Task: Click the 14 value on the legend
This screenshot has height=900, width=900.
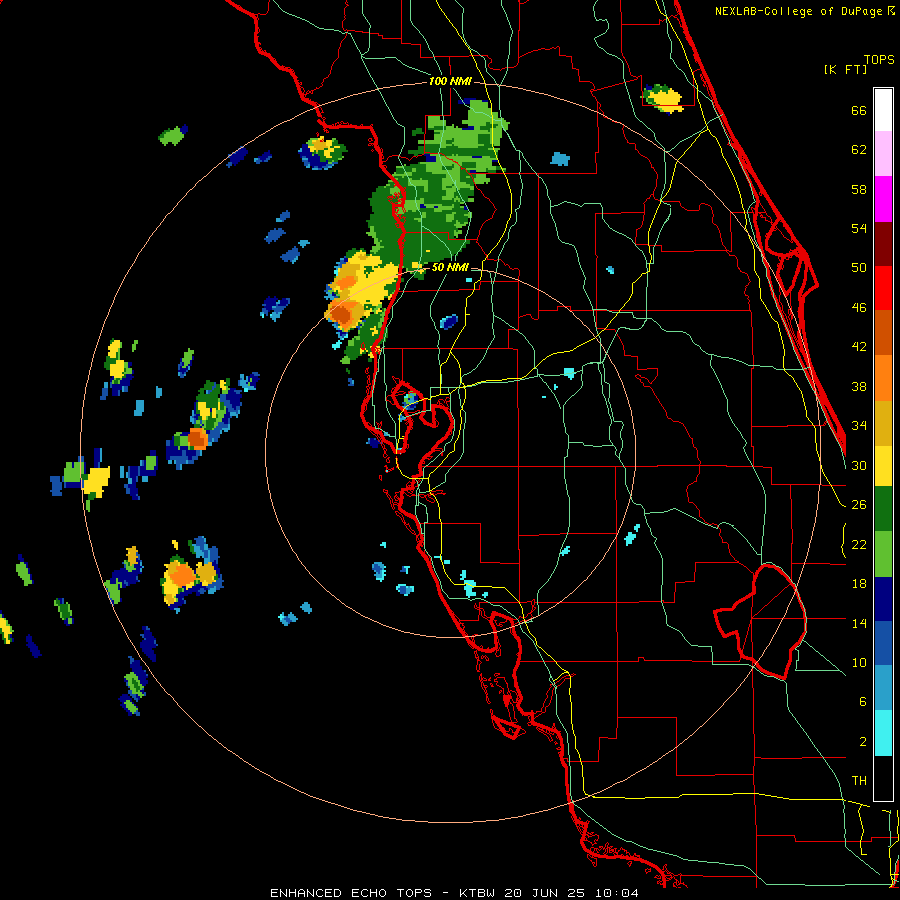Action: click(859, 623)
